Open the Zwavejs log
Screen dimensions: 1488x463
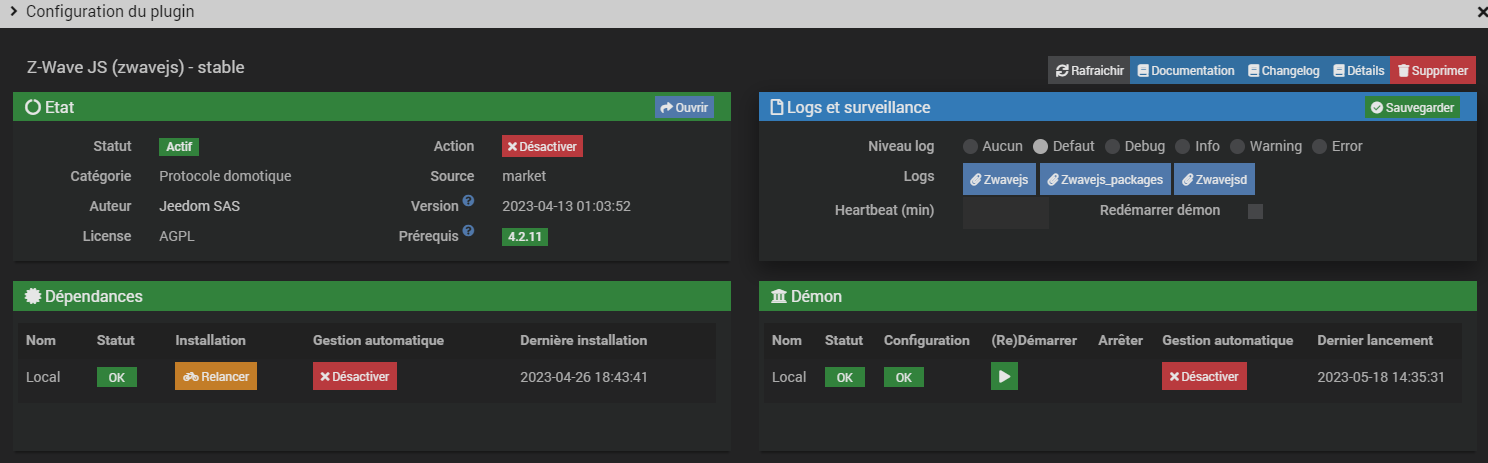[1000, 179]
